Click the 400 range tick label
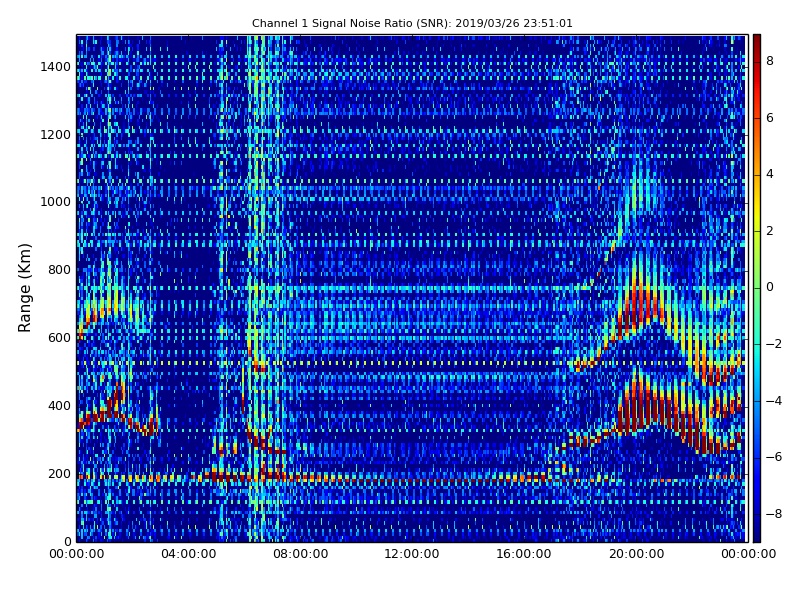 coord(59,406)
